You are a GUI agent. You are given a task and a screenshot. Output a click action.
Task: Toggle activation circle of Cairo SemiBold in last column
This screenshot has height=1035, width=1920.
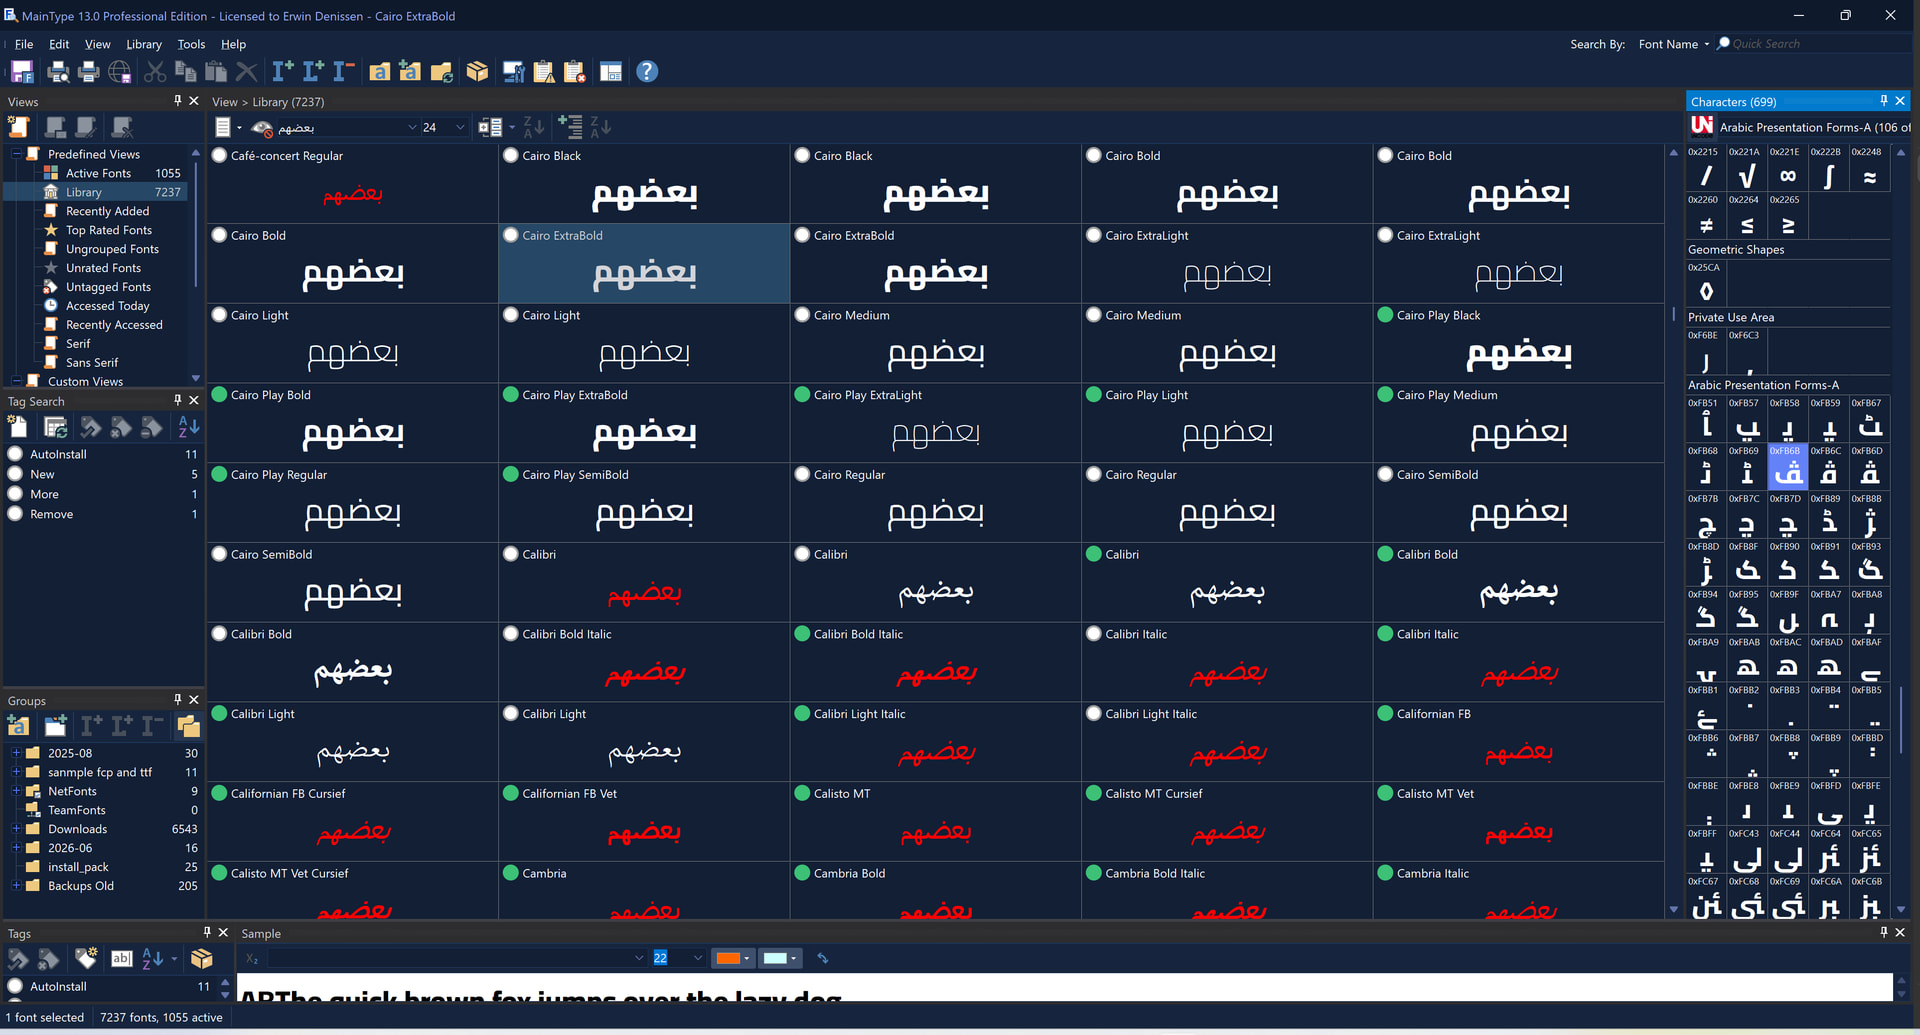1385,474
